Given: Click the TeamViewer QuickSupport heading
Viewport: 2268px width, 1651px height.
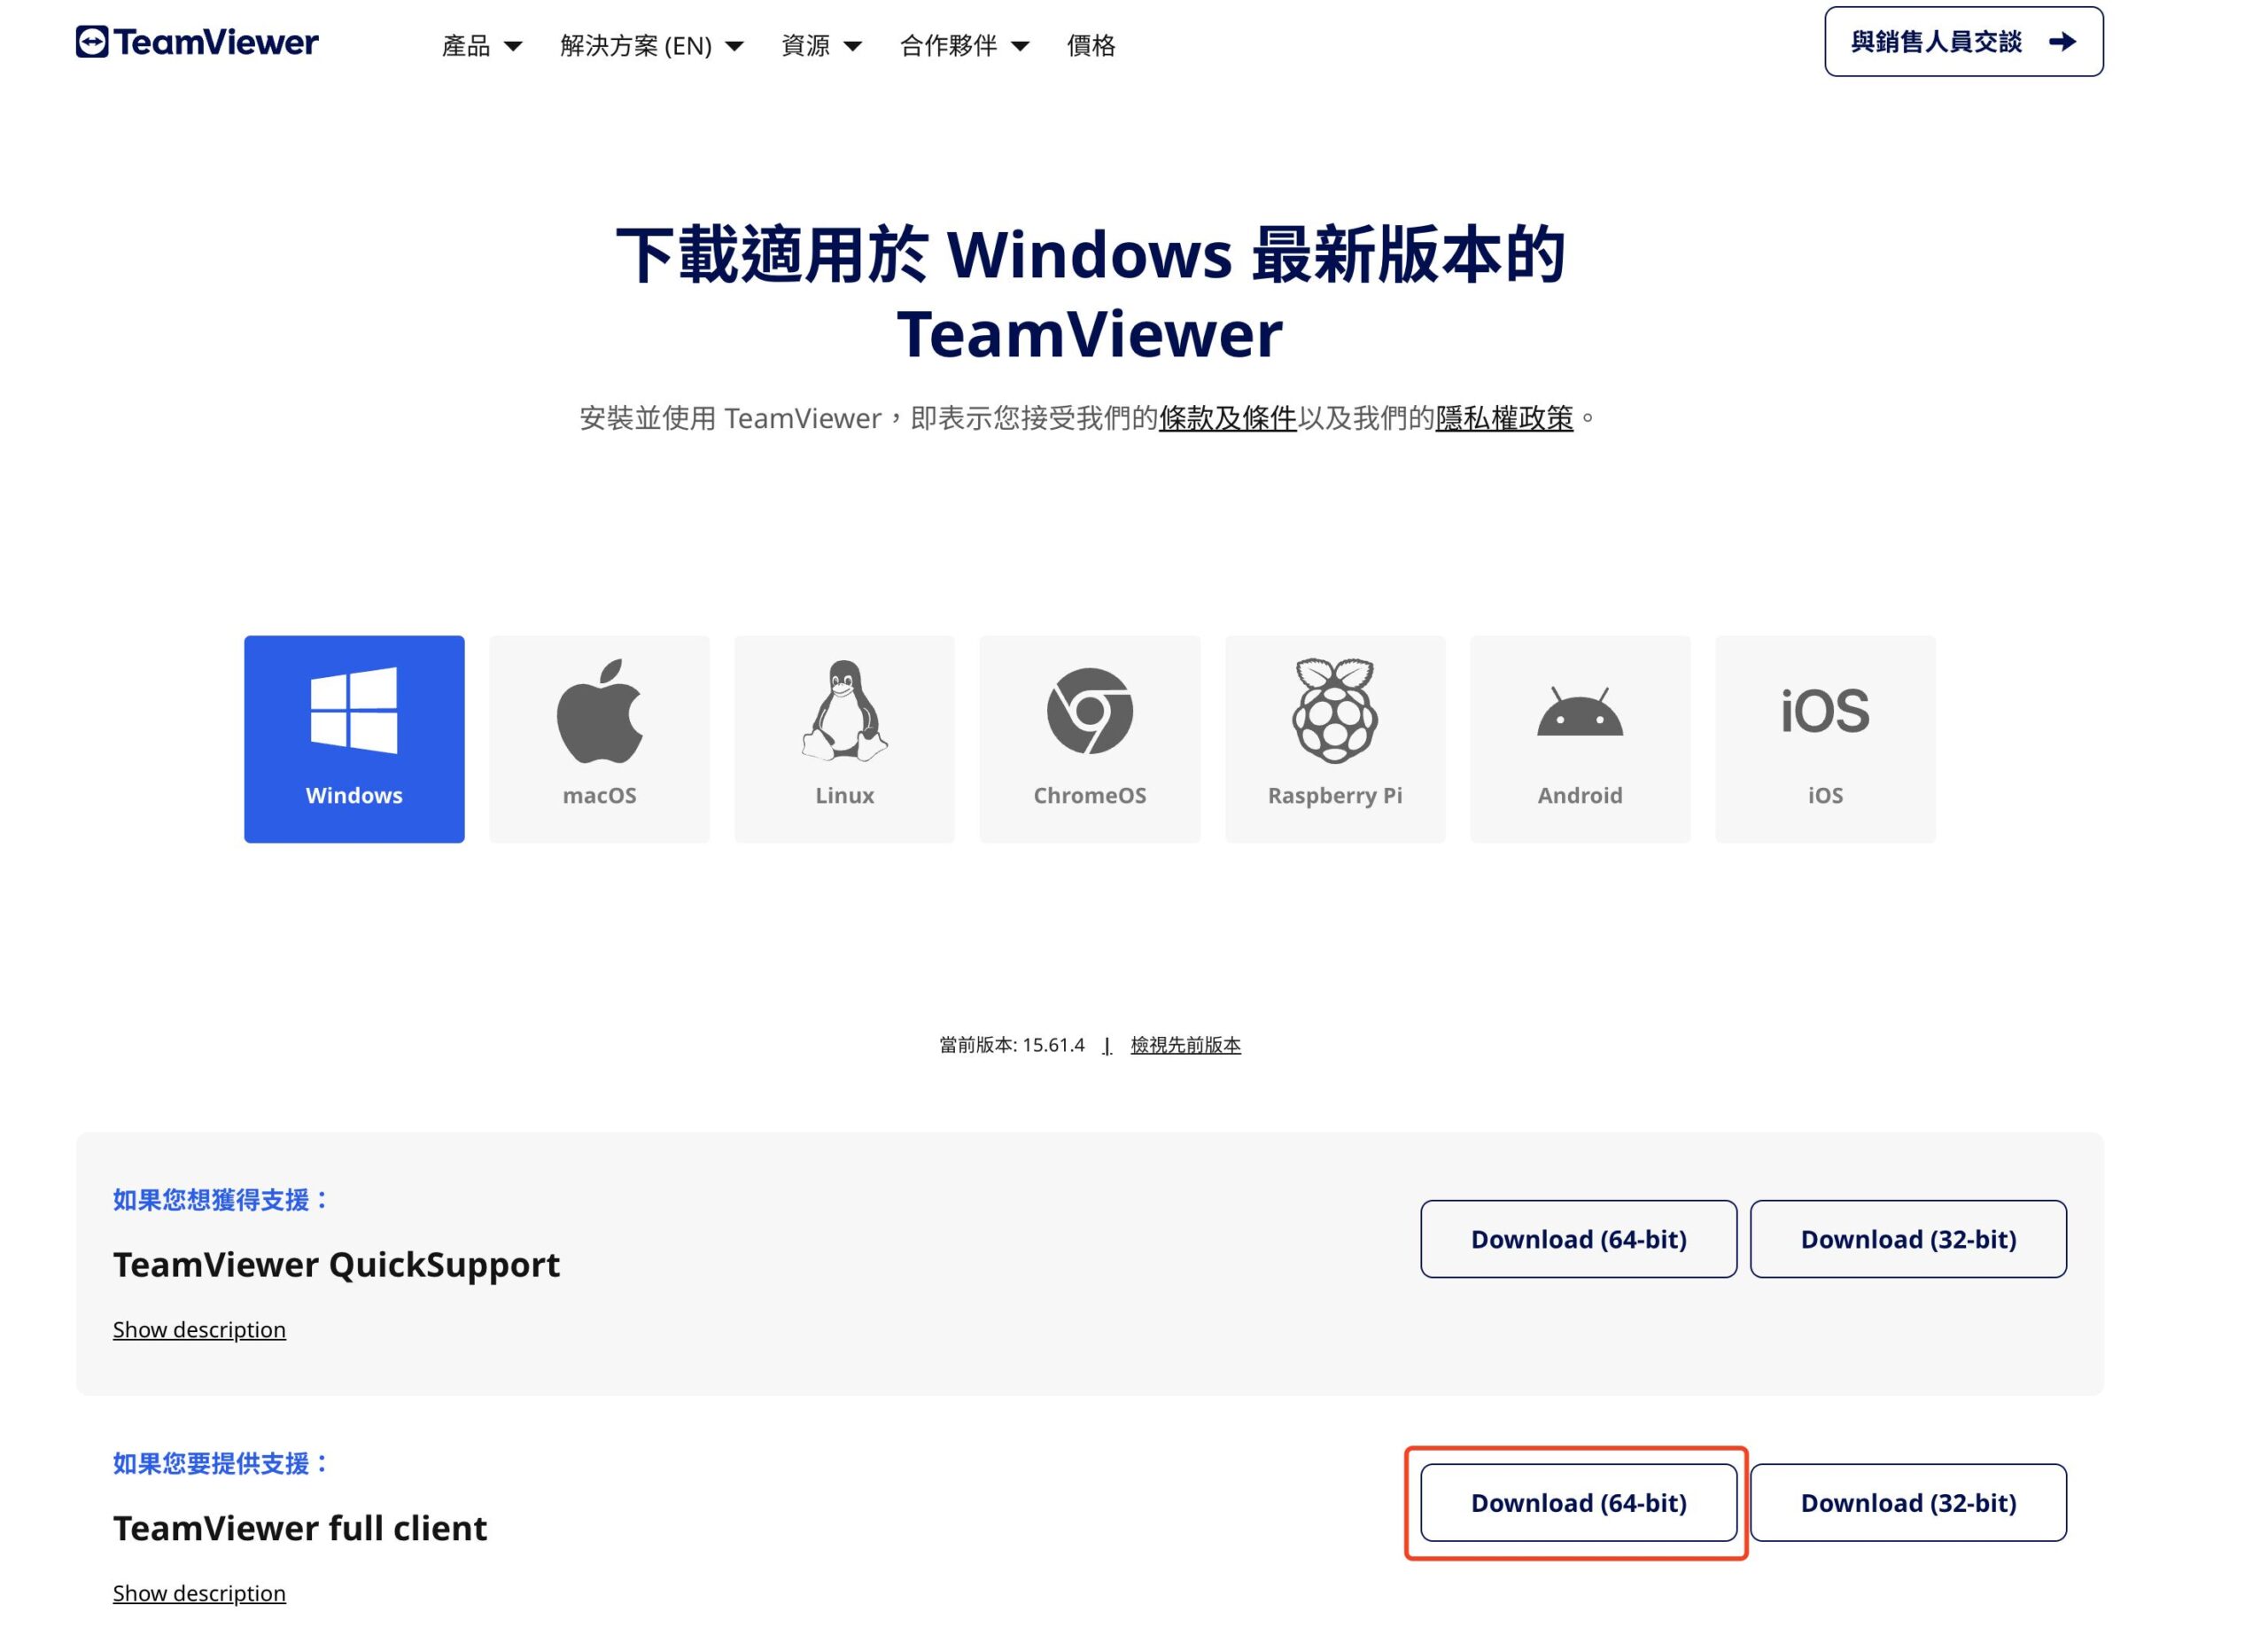Looking at the screenshot, I should click(x=336, y=1264).
